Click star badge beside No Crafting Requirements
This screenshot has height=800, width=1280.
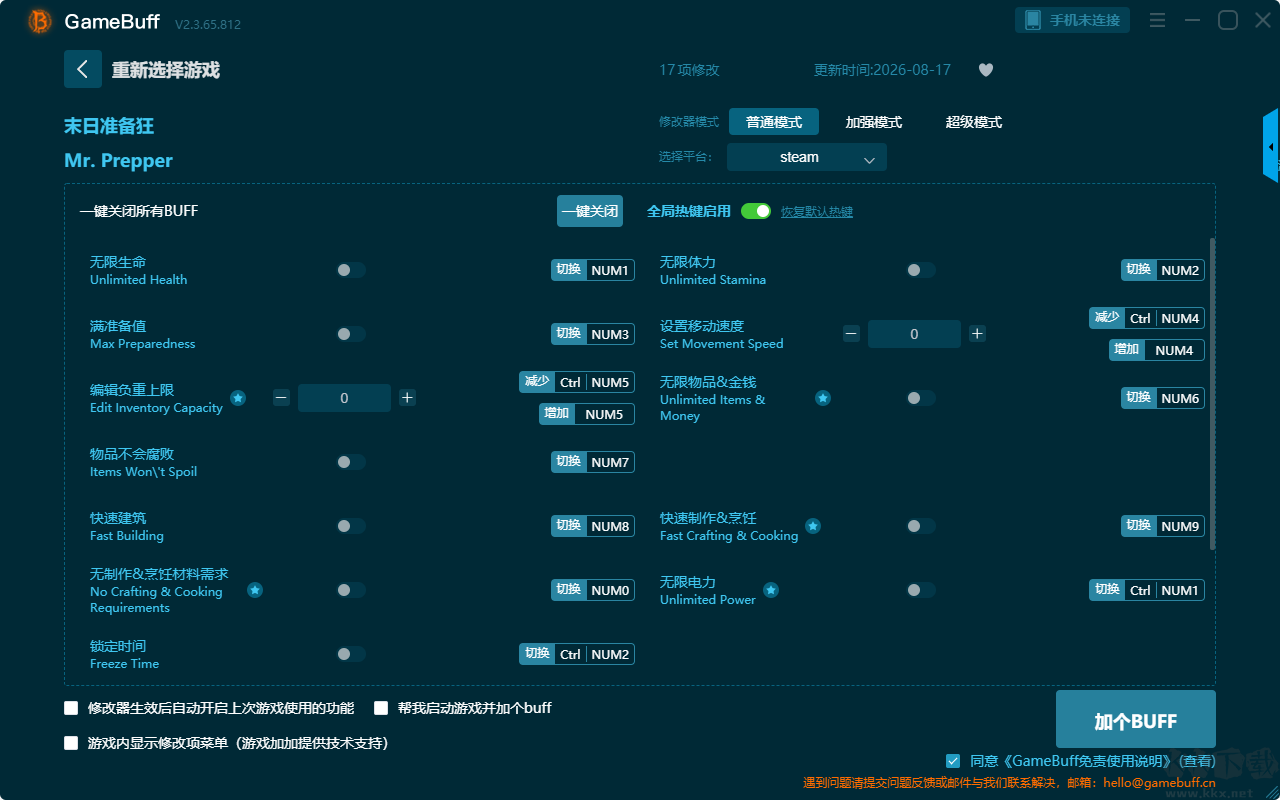255,590
